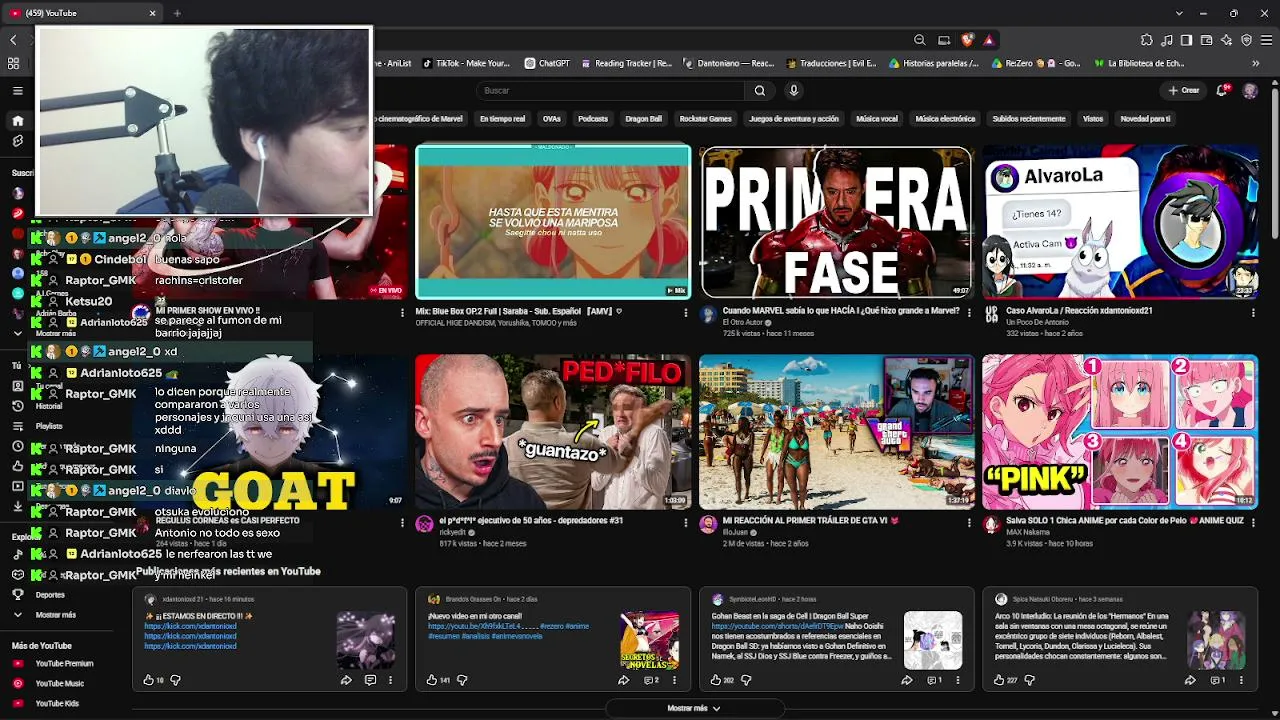Viewport: 1280px width, 720px height.
Task: Select the Rockstar Games category chip
Action: point(706,119)
